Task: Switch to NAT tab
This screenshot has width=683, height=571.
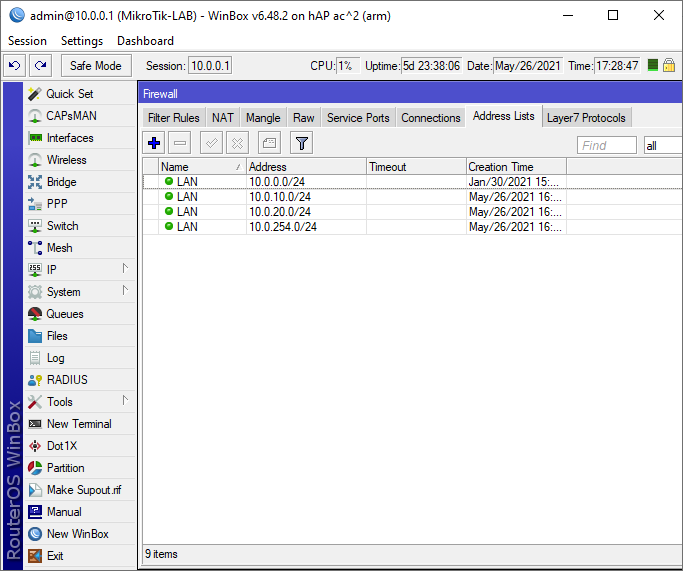Action: [223, 118]
